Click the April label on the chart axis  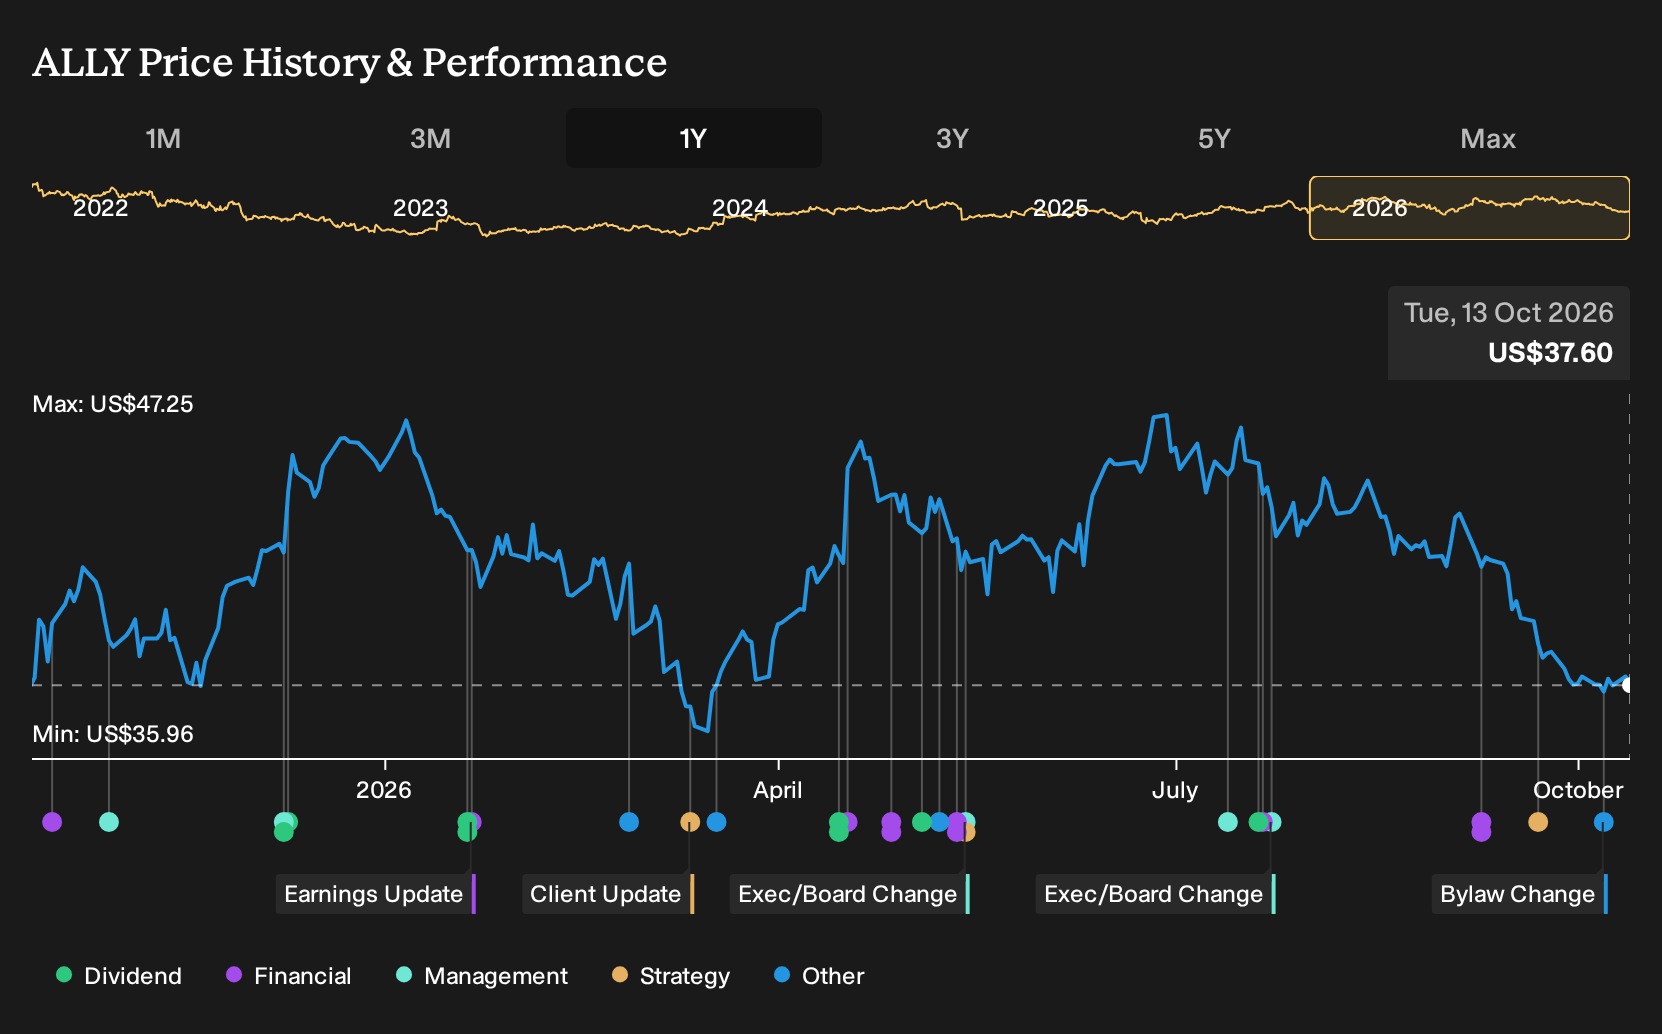778,790
